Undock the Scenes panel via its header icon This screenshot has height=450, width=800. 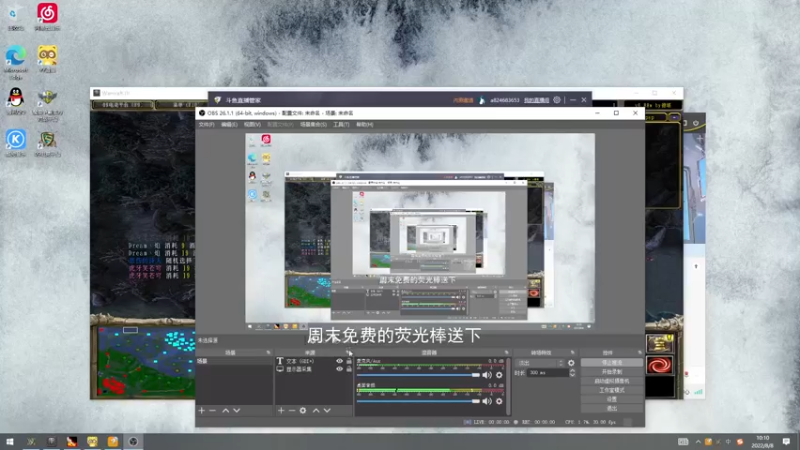[268, 353]
